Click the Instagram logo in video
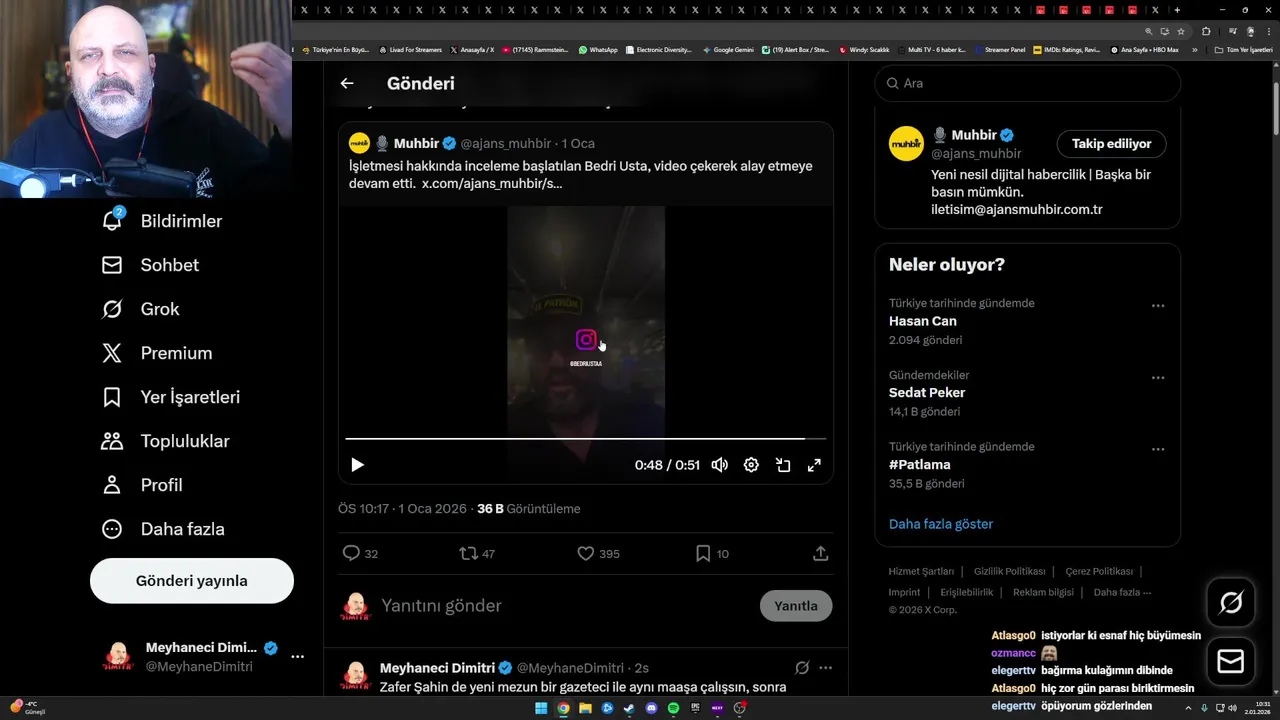 (x=586, y=340)
